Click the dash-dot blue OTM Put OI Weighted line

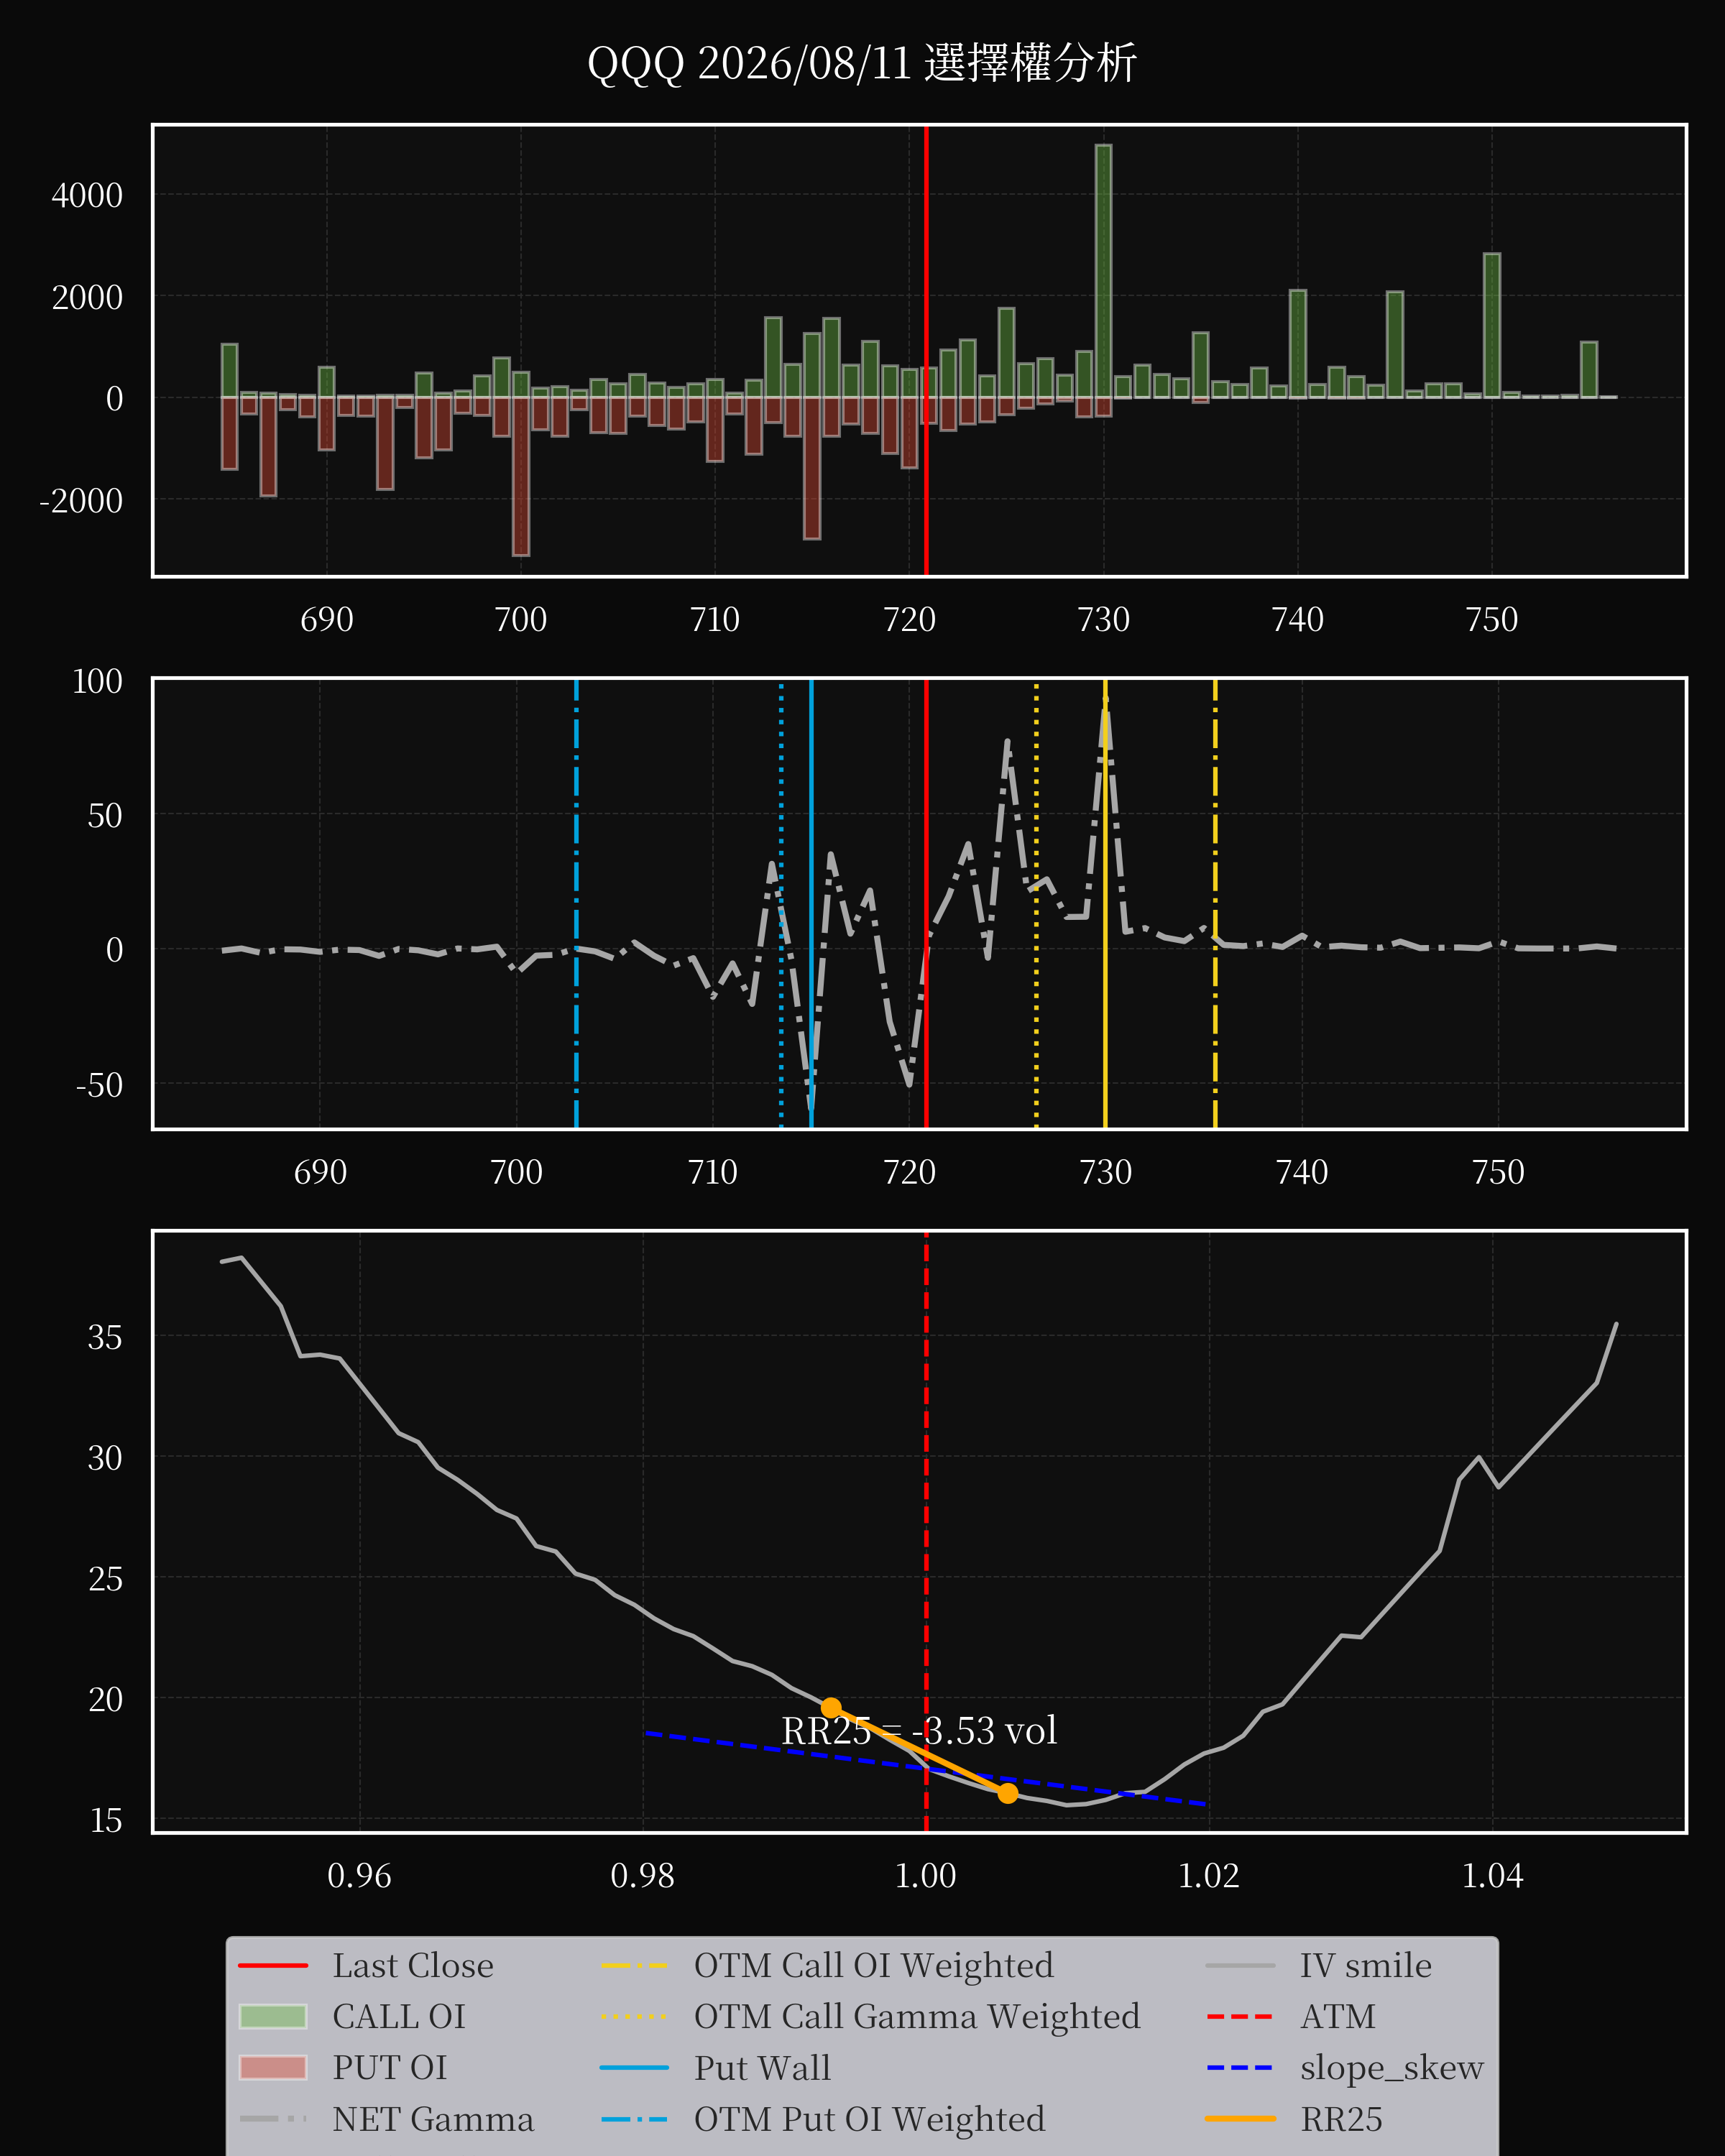(x=576, y=903)
